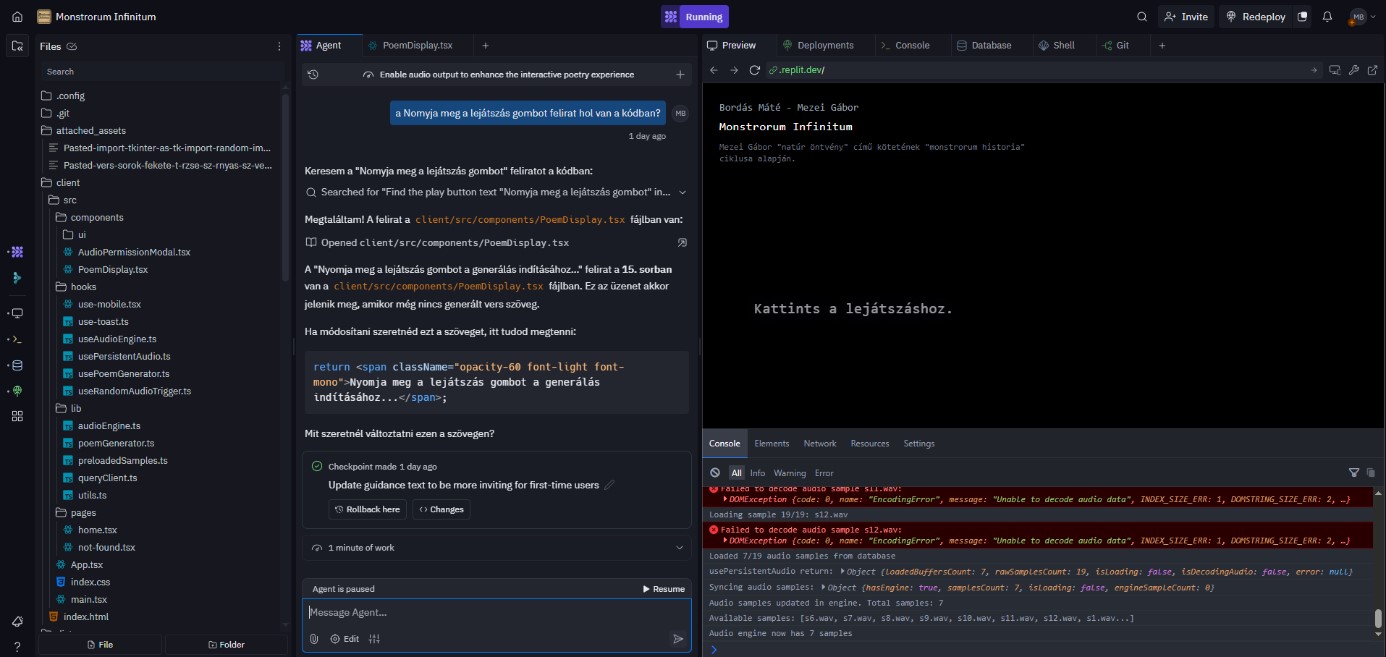
Task: Open the Preview monitor icon in left rail
Action: 17,313
